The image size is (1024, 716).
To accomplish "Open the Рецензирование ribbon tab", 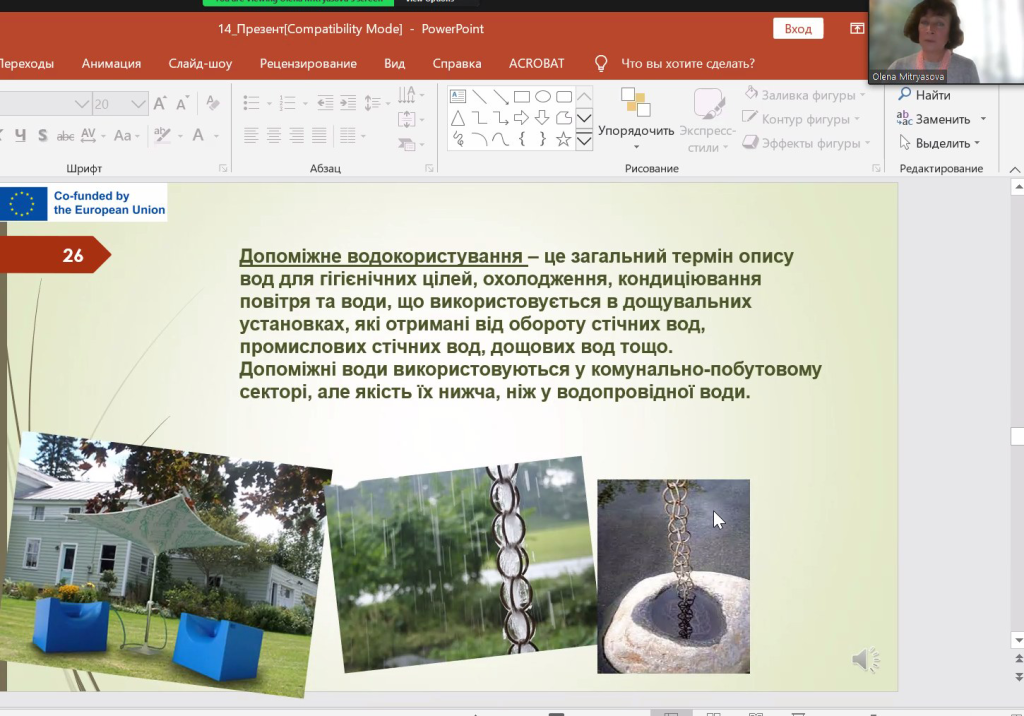I will [308, 64].
